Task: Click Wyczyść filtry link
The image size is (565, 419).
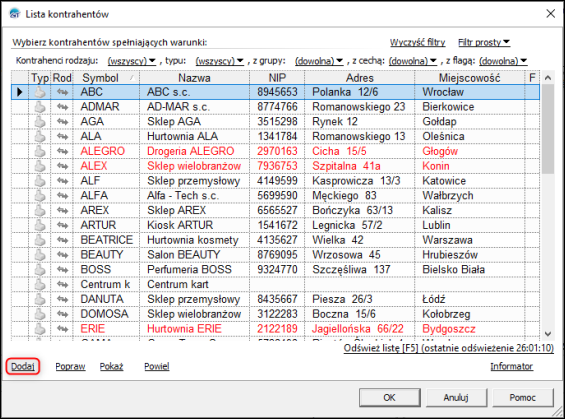Action: [x=417, y=43]
